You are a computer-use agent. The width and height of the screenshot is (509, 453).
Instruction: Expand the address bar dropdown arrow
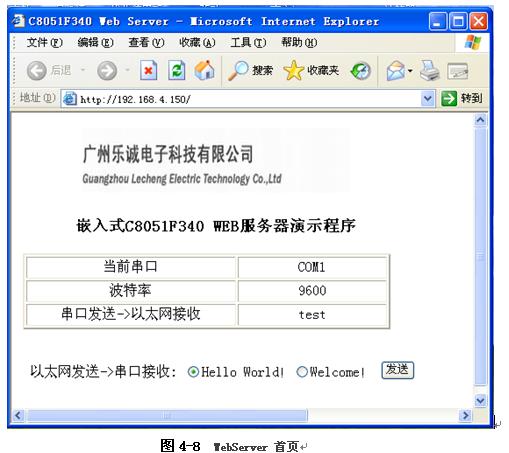point(428,99)
